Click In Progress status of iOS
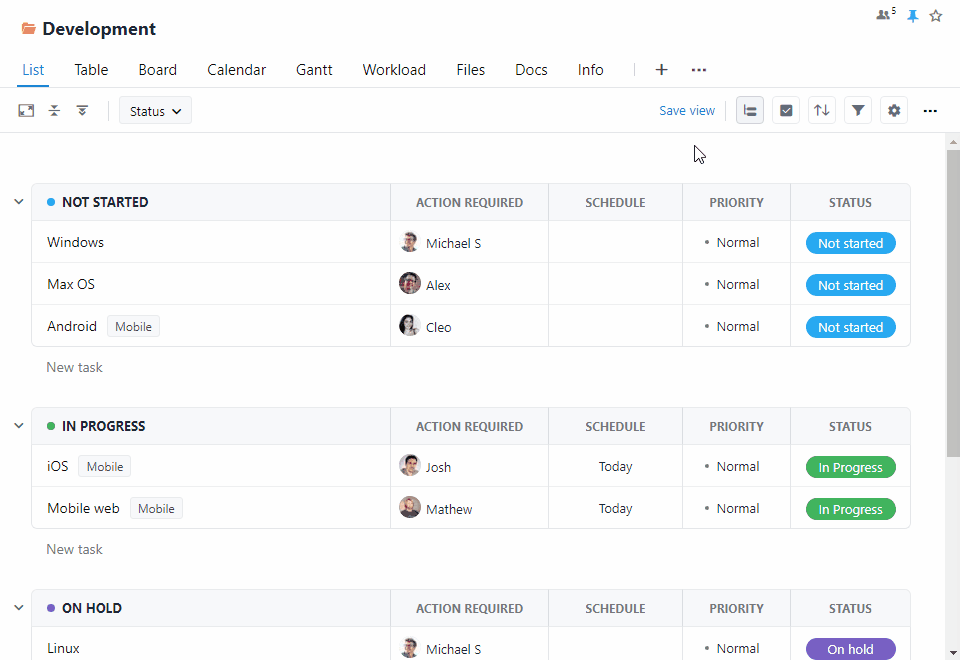Screen dimensions: 960x660 click(x=850, y=467)
